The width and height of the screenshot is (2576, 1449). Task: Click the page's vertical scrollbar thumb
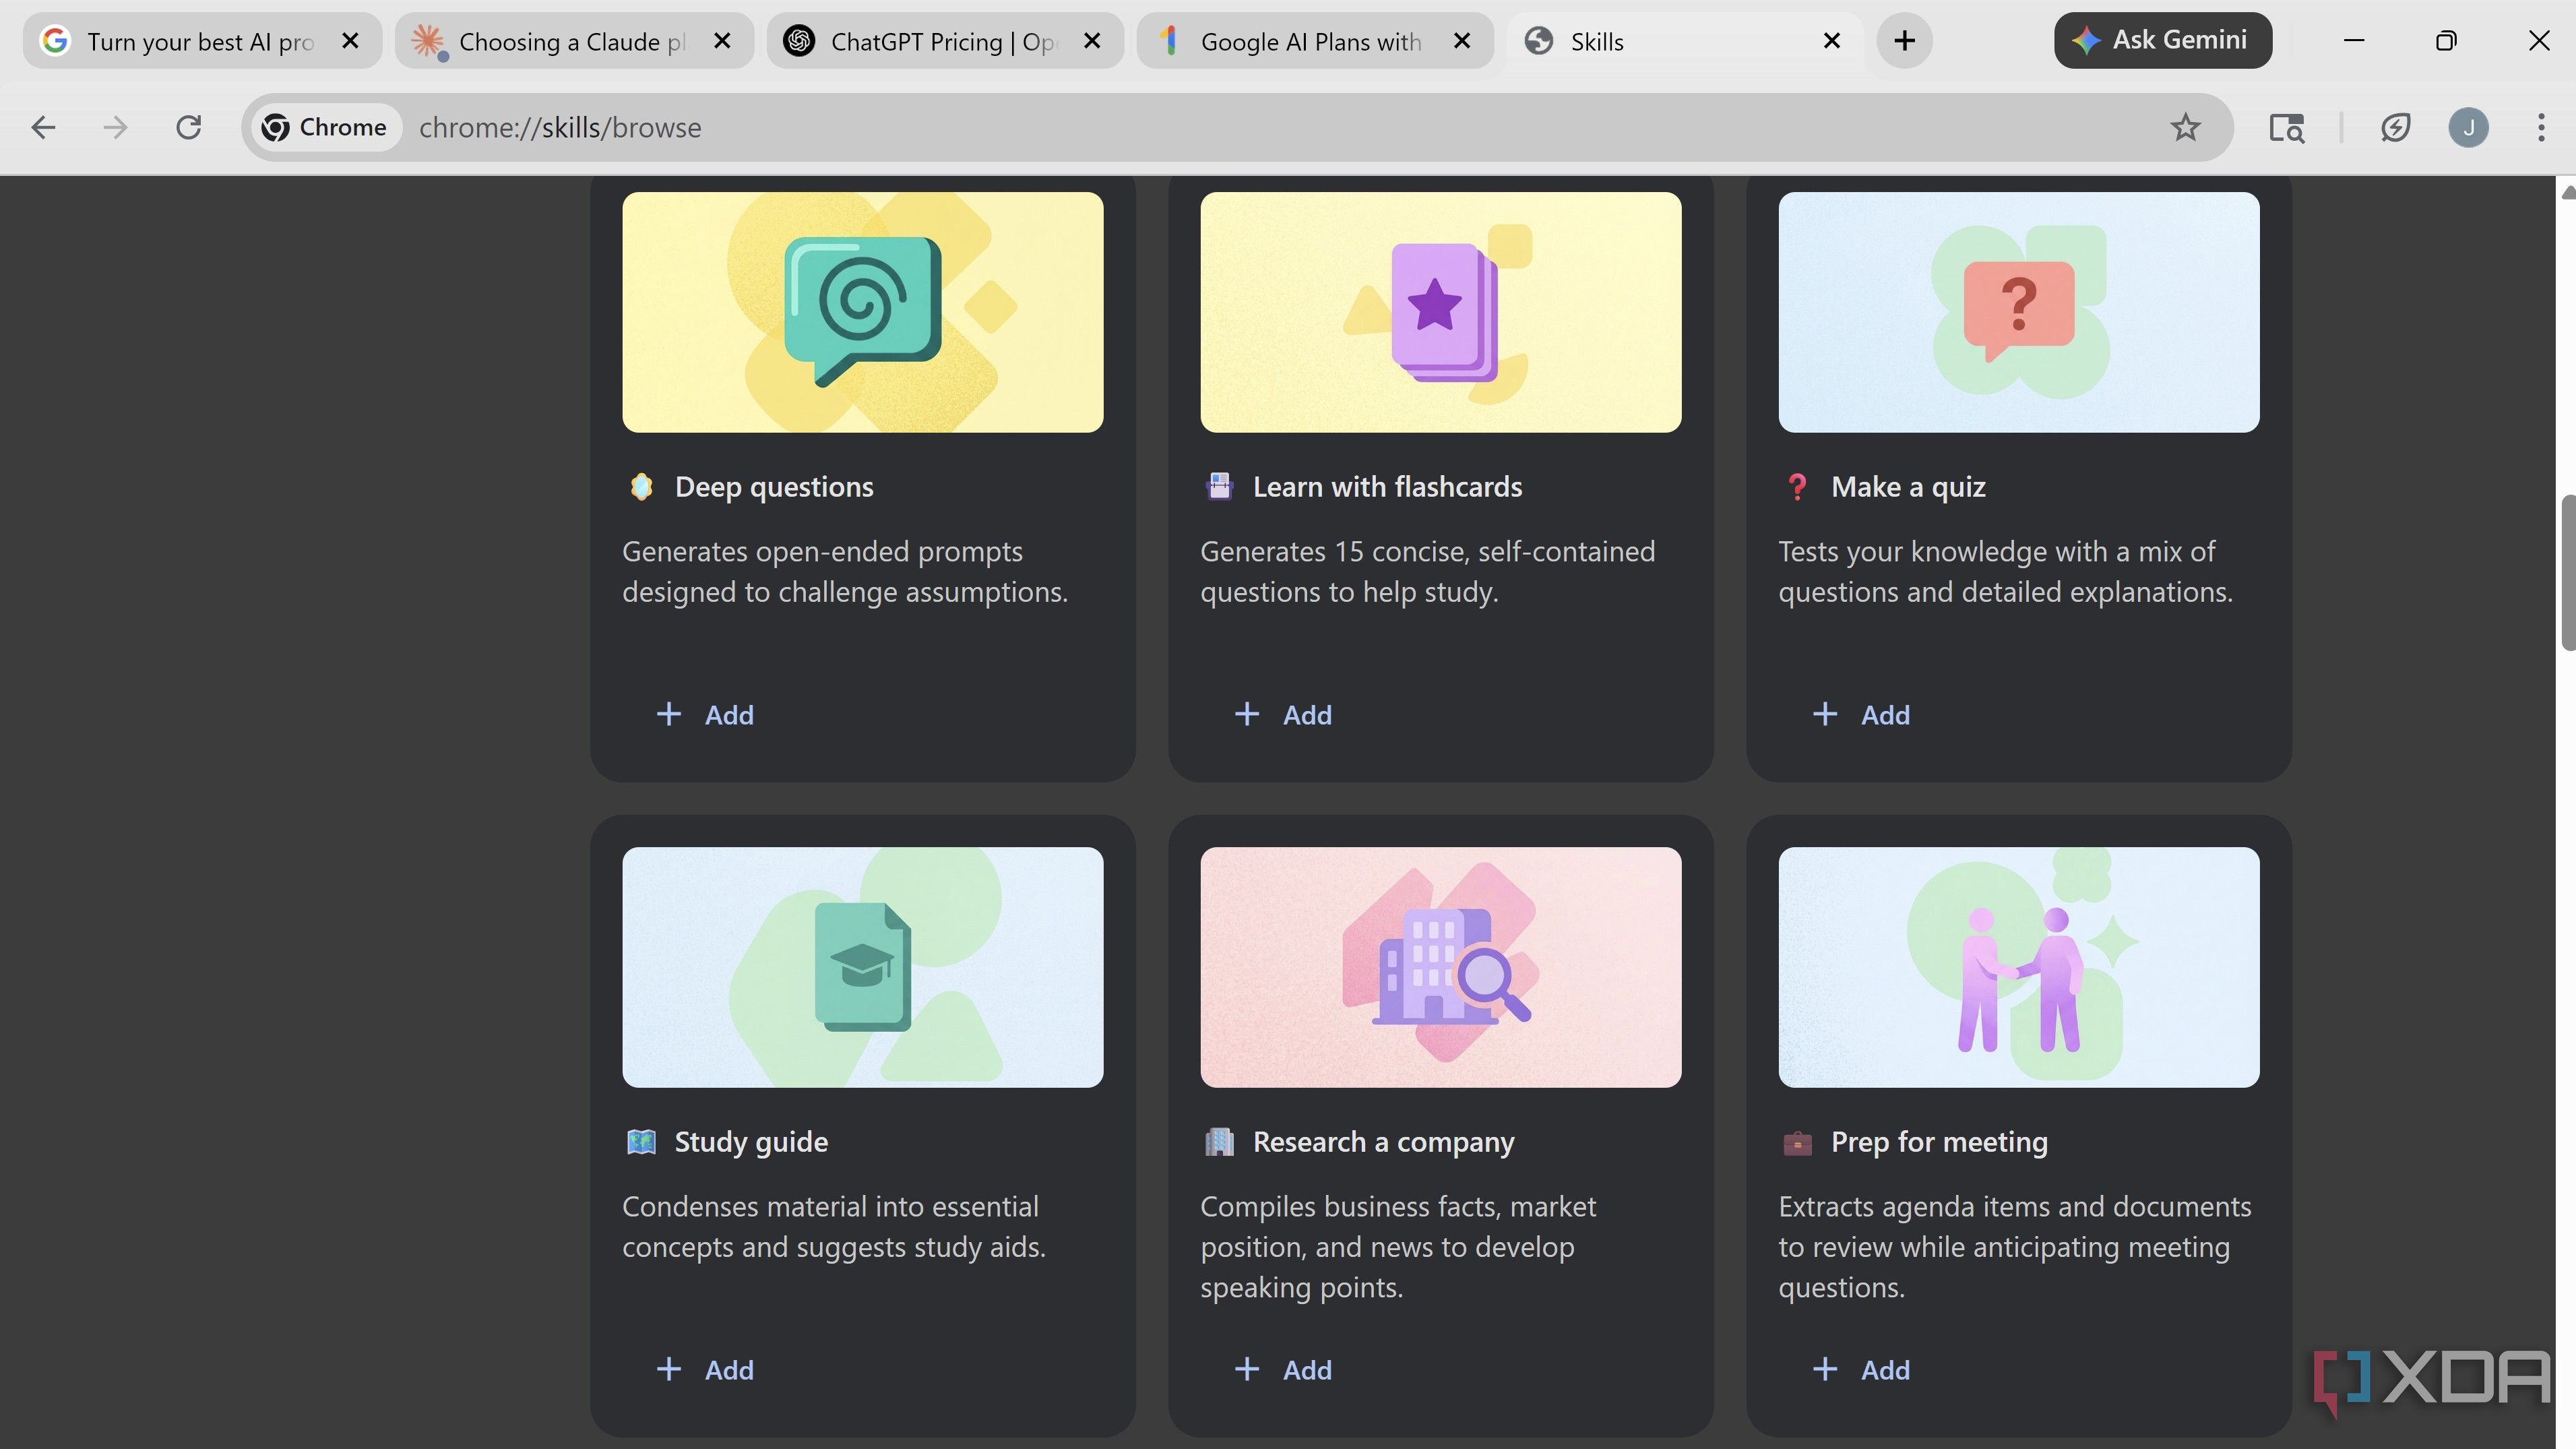point(2567,573)
